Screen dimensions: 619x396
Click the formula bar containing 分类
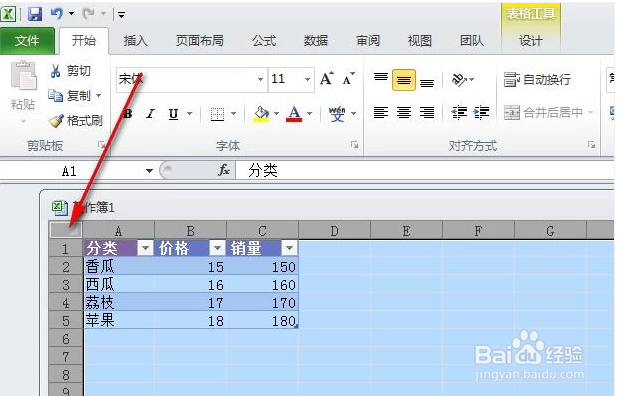(x=425, y=171)
